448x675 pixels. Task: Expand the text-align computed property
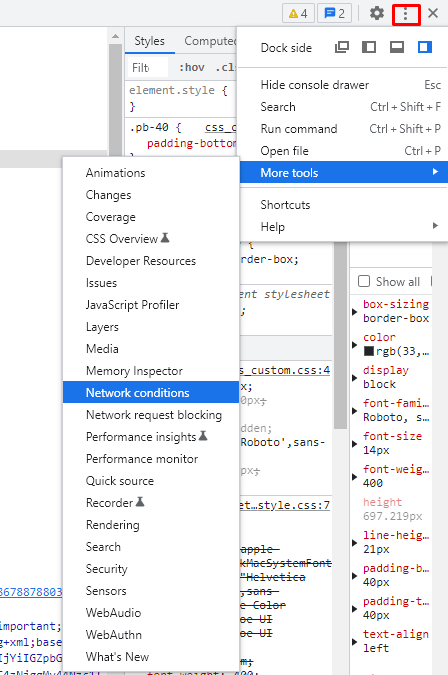[355, 642]
